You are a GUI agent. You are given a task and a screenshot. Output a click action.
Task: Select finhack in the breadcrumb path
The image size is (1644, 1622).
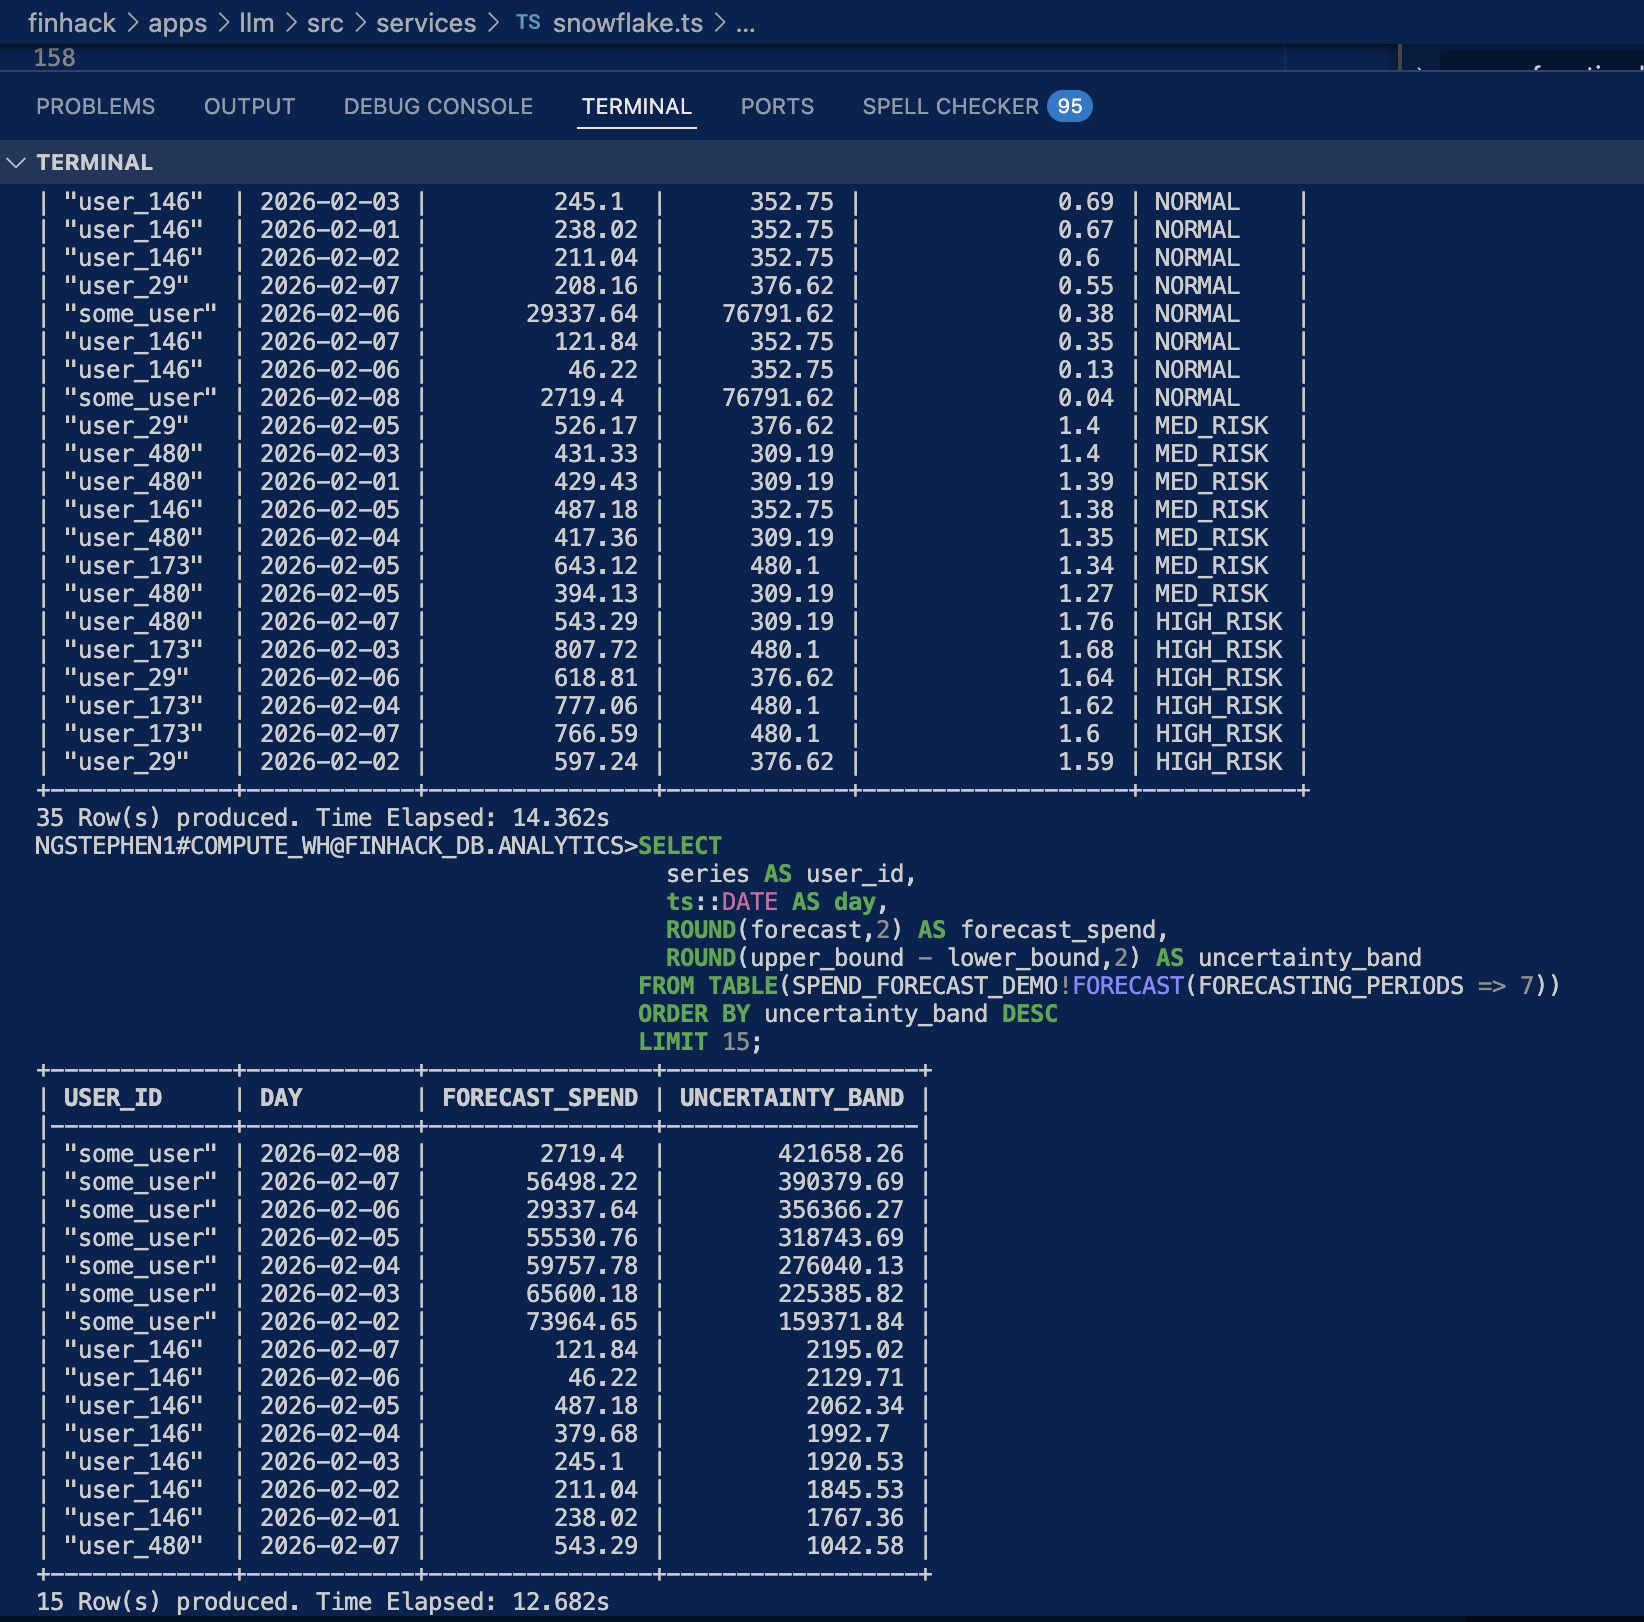coord(72,22)
